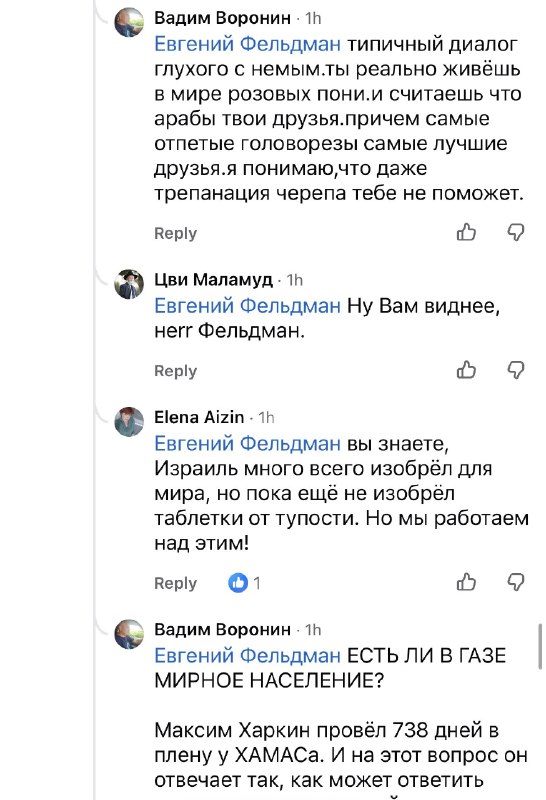Viewport: 546px width, 800px height.
Task: Thumbs up Цви Маламуд's comment
Action: coord(466,369)
